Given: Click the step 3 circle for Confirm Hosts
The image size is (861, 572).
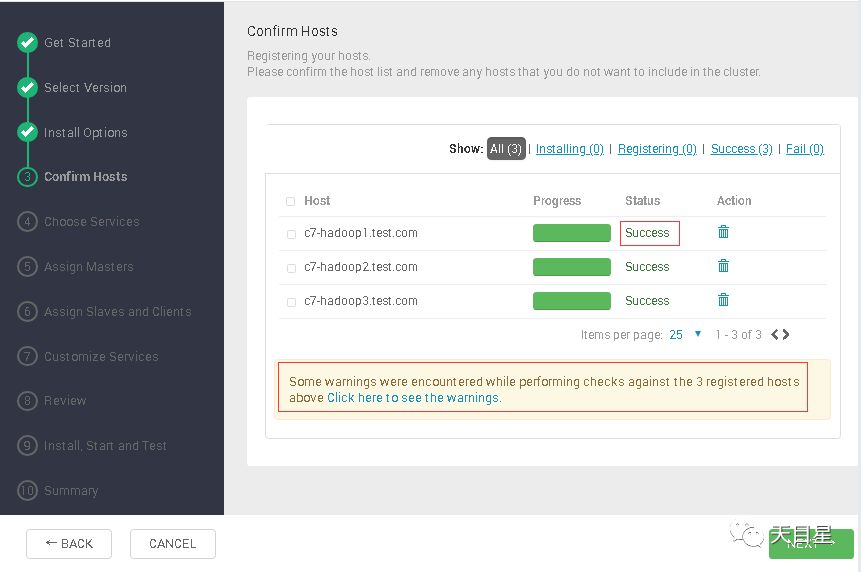Looking at the screenshot, I should point(27,177).
